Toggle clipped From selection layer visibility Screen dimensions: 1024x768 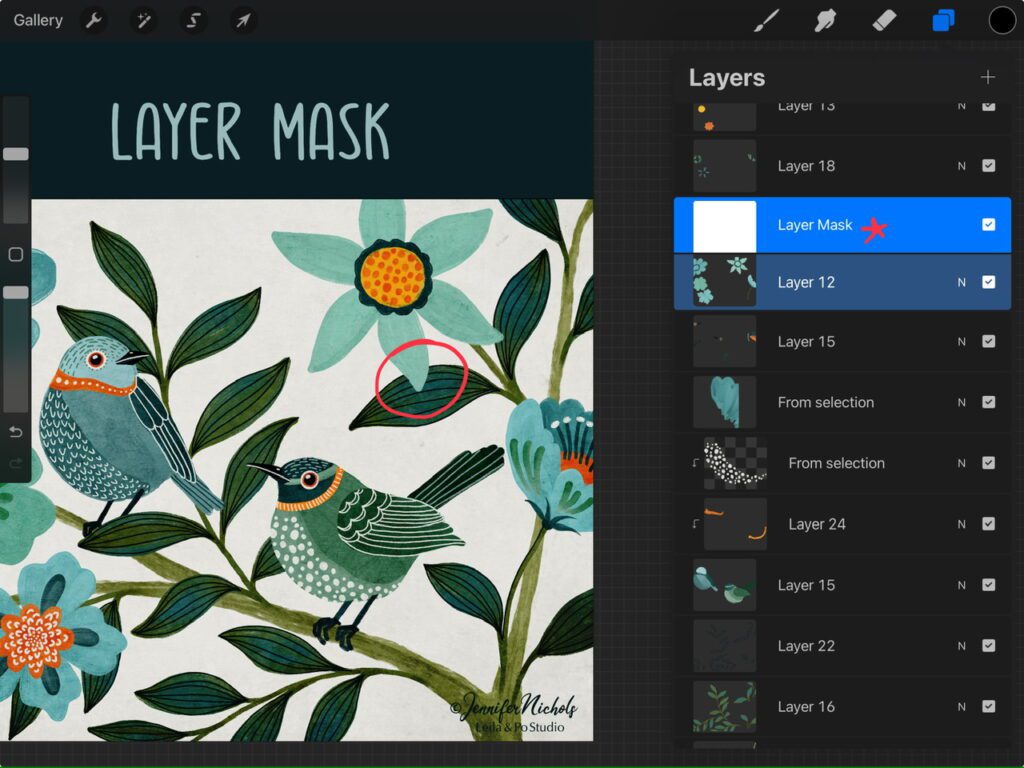[989, 463]
